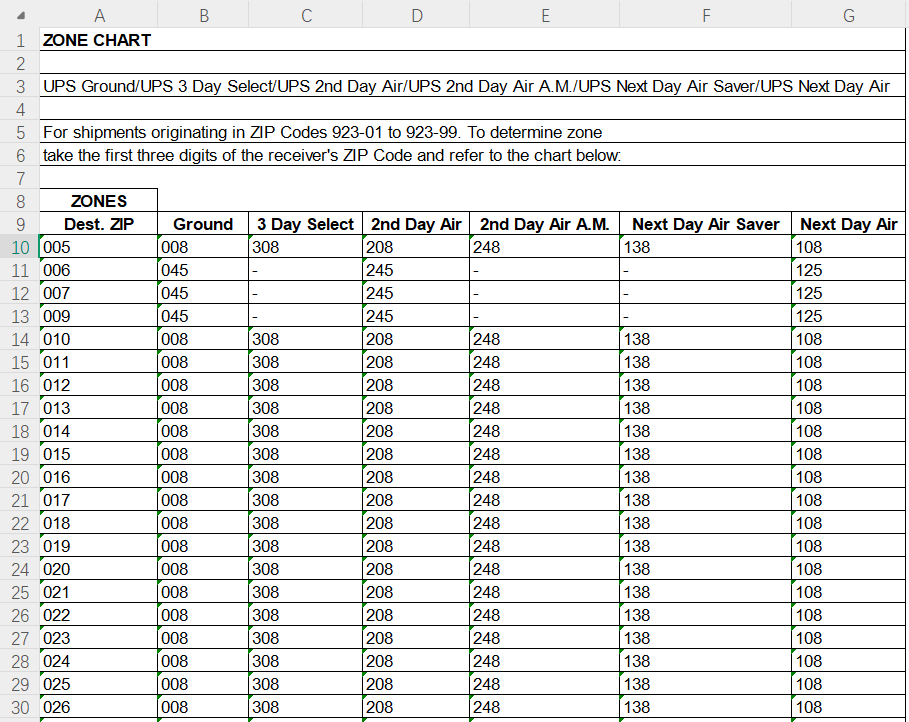Select the 2nd Day Air A.M. heading cell
Image resolution: width=909 pixels, height=722 pixels.
coord(544,224)
